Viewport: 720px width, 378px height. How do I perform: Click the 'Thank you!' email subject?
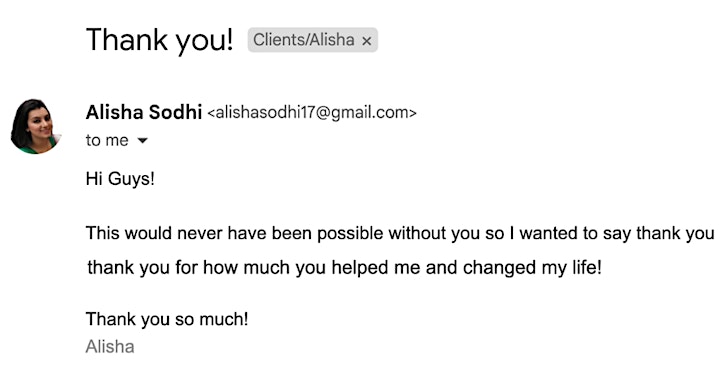click(160, 39)
